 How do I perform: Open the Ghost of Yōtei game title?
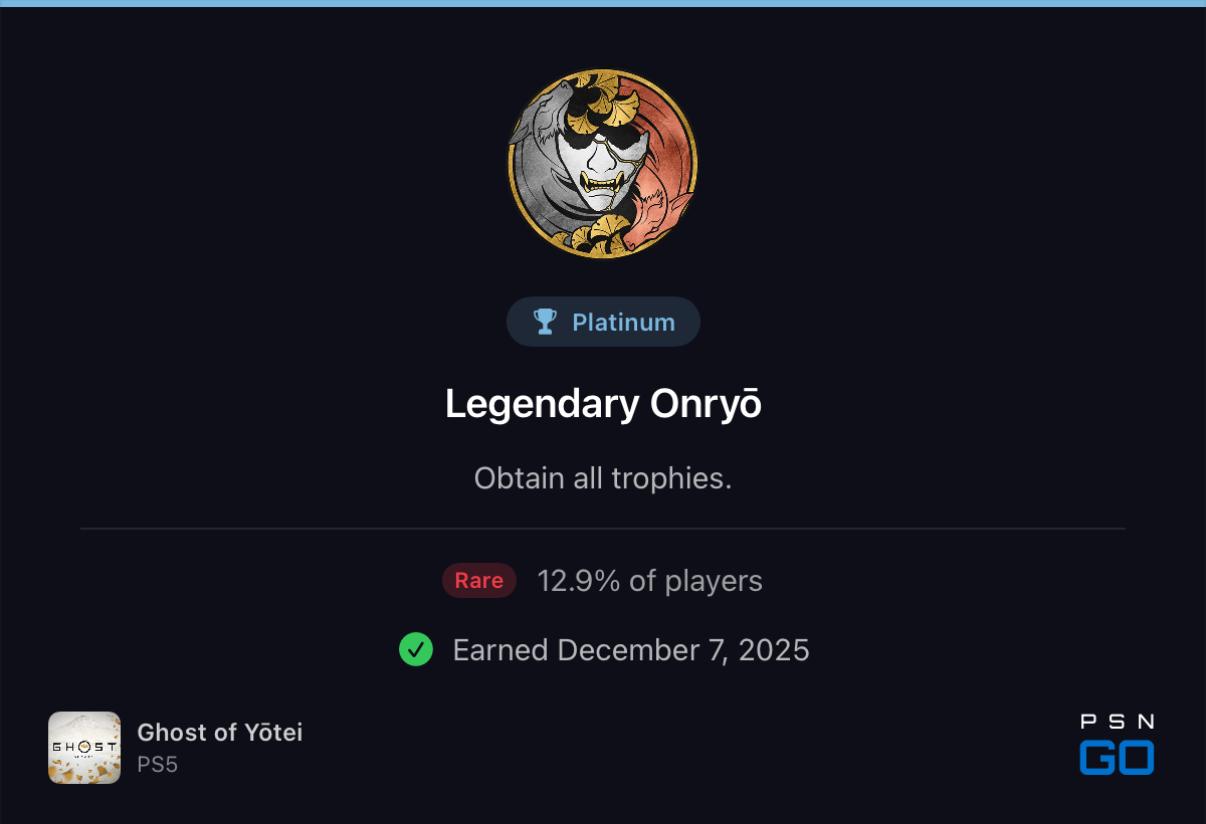pyautogui.click(x=219, y=732)
